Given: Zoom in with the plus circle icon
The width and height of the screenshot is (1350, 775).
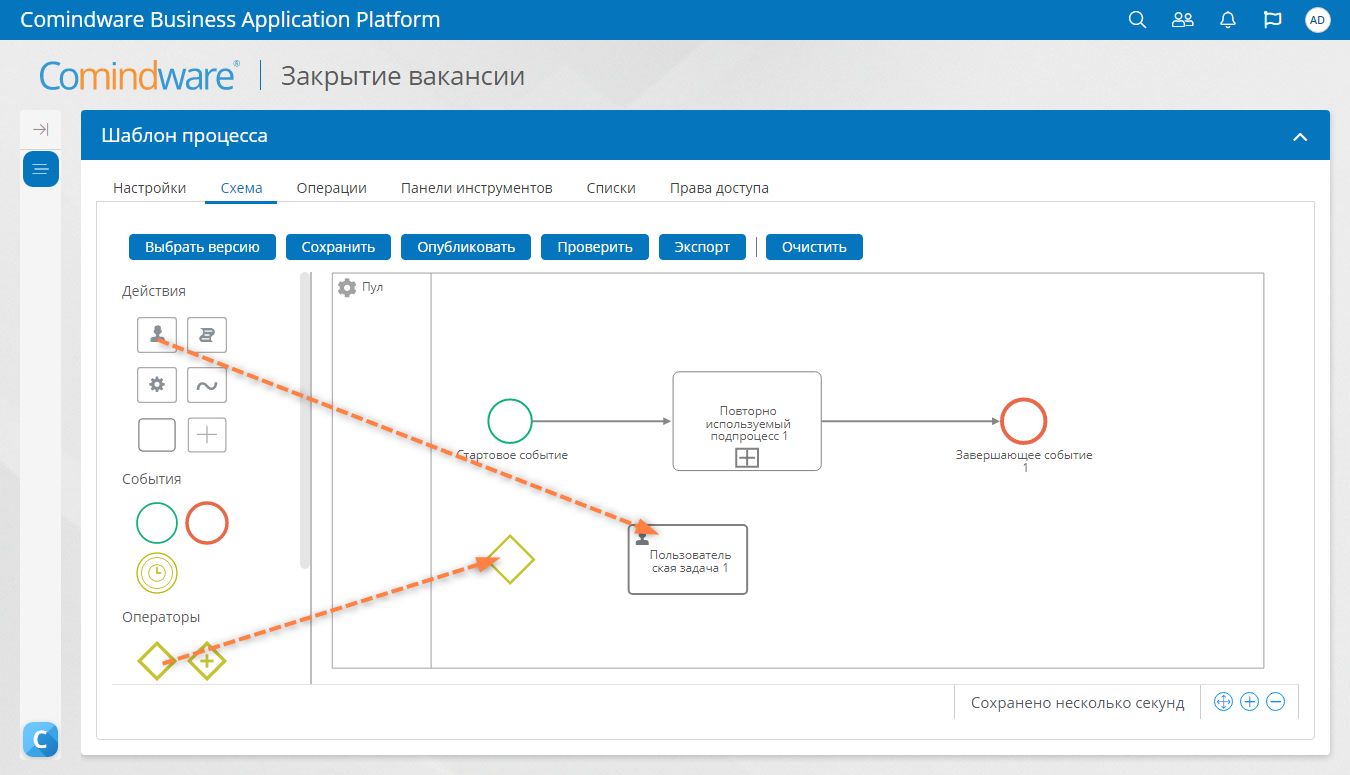Looking at the screenshot, I should pyautogui.click(x=1249, y=702).
